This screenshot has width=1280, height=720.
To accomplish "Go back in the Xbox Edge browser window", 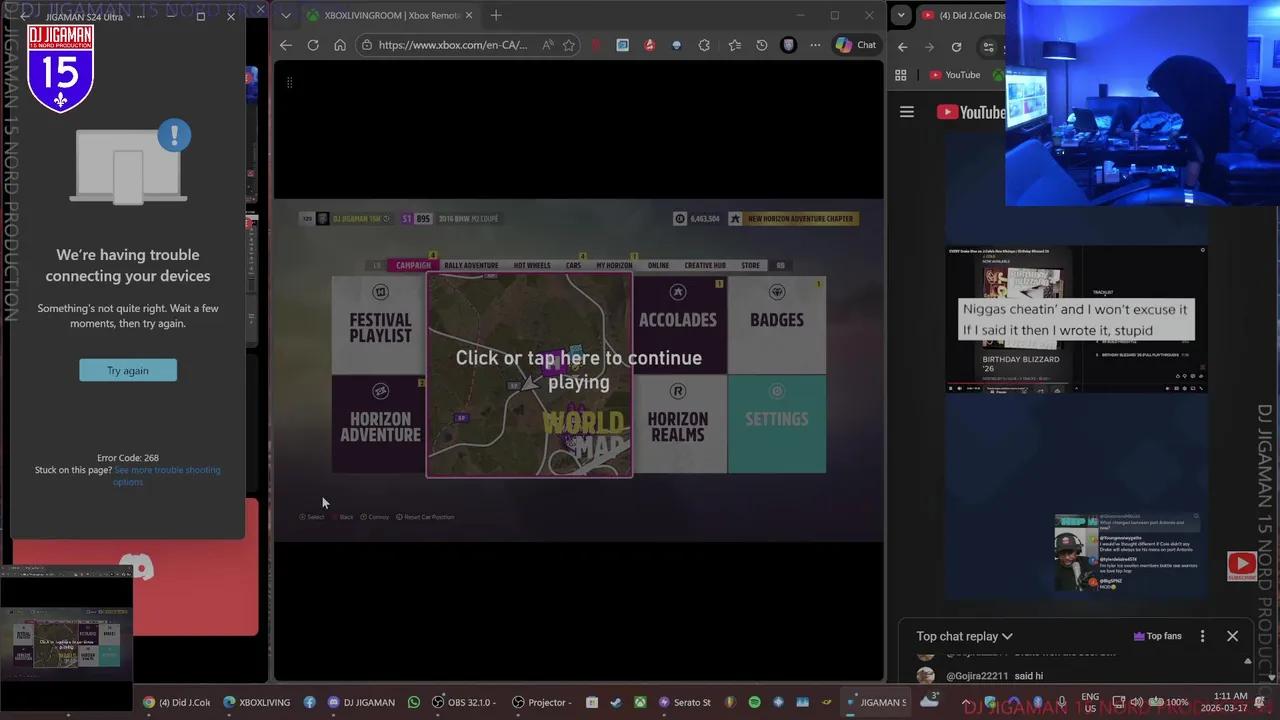I will (x=286, y=45).
